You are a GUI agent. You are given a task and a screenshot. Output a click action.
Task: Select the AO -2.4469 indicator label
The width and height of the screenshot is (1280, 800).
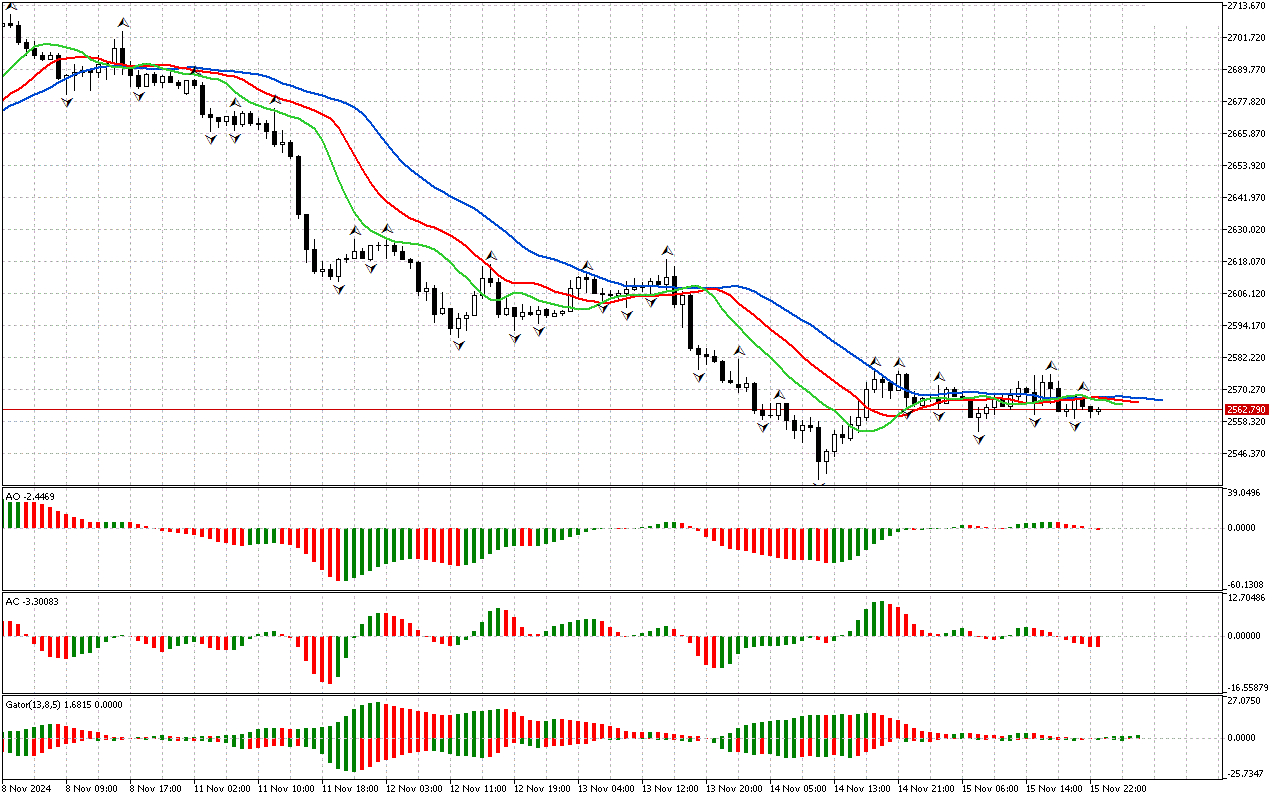tap(30, 496)
